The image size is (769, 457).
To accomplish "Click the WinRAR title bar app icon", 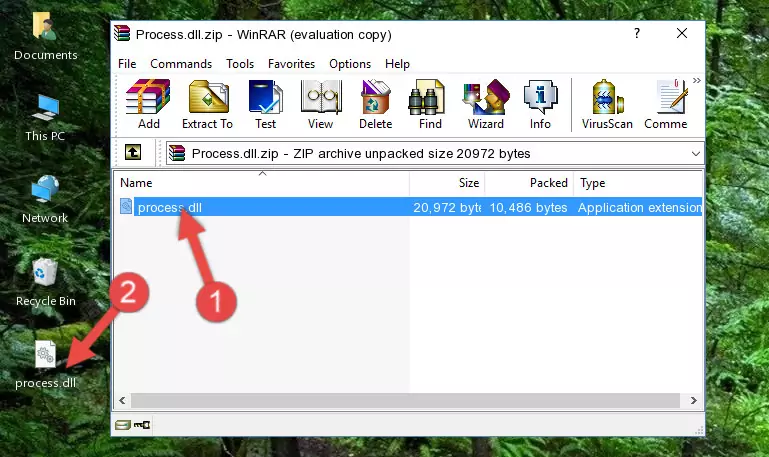I will [x=122, y=33].
